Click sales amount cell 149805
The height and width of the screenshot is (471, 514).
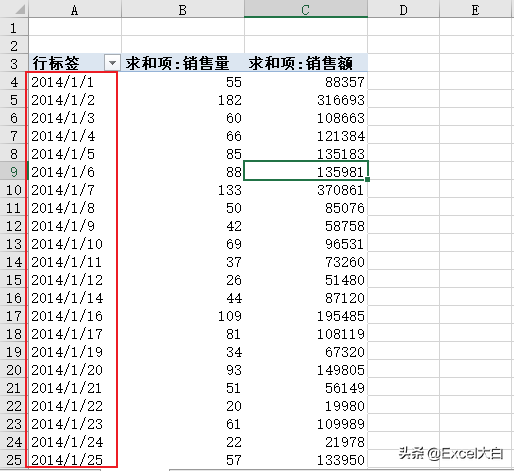tap(306, 370)
